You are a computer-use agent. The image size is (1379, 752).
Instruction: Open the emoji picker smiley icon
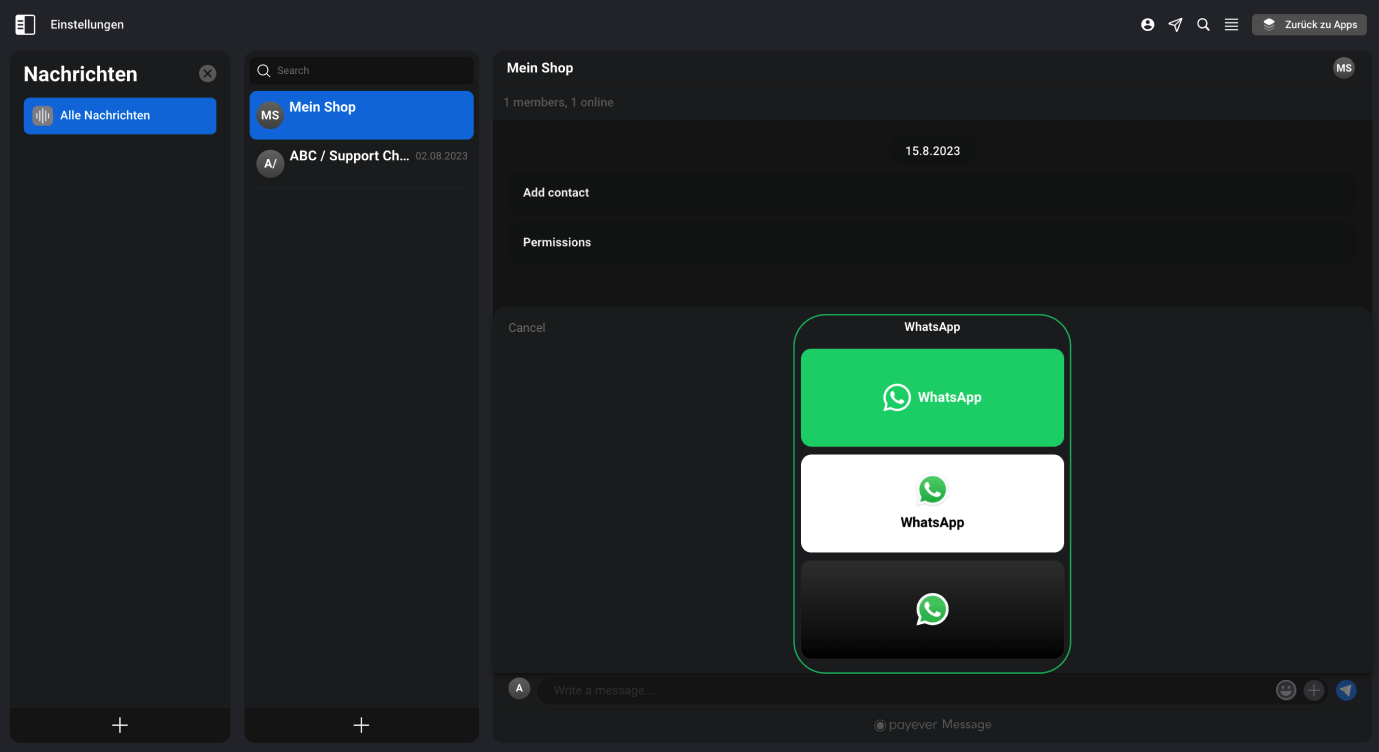coord(1286,690)
